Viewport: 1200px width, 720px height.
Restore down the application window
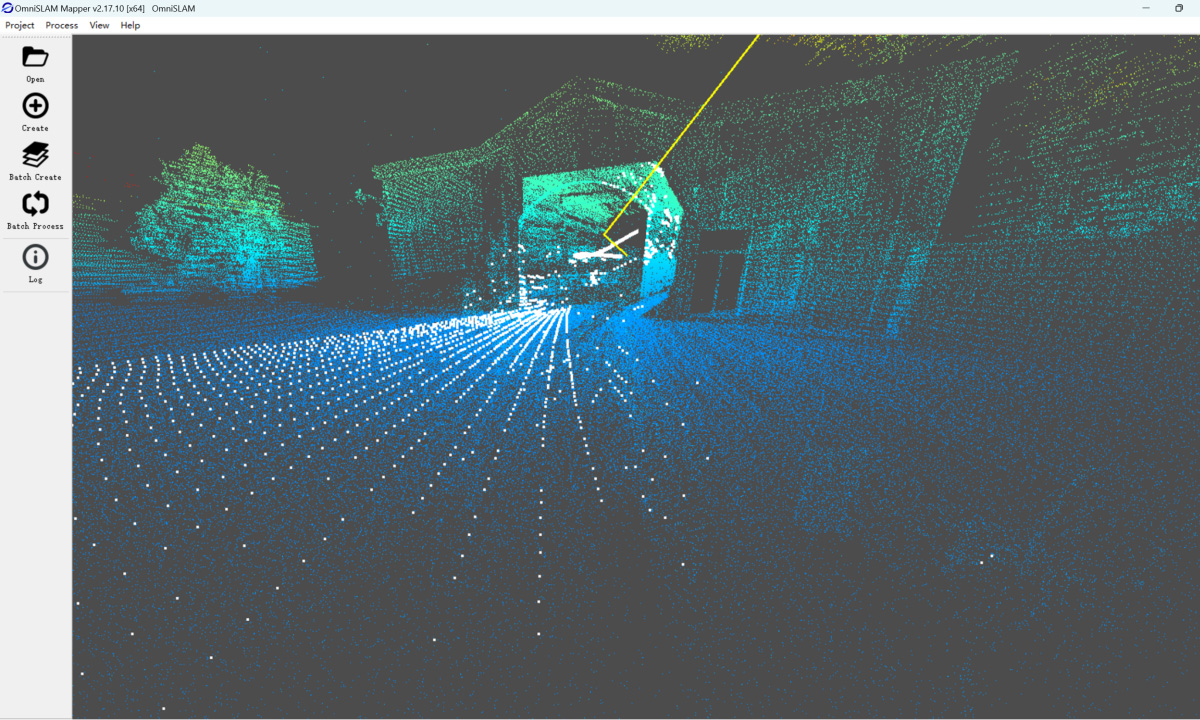[x=1179, y=8]
